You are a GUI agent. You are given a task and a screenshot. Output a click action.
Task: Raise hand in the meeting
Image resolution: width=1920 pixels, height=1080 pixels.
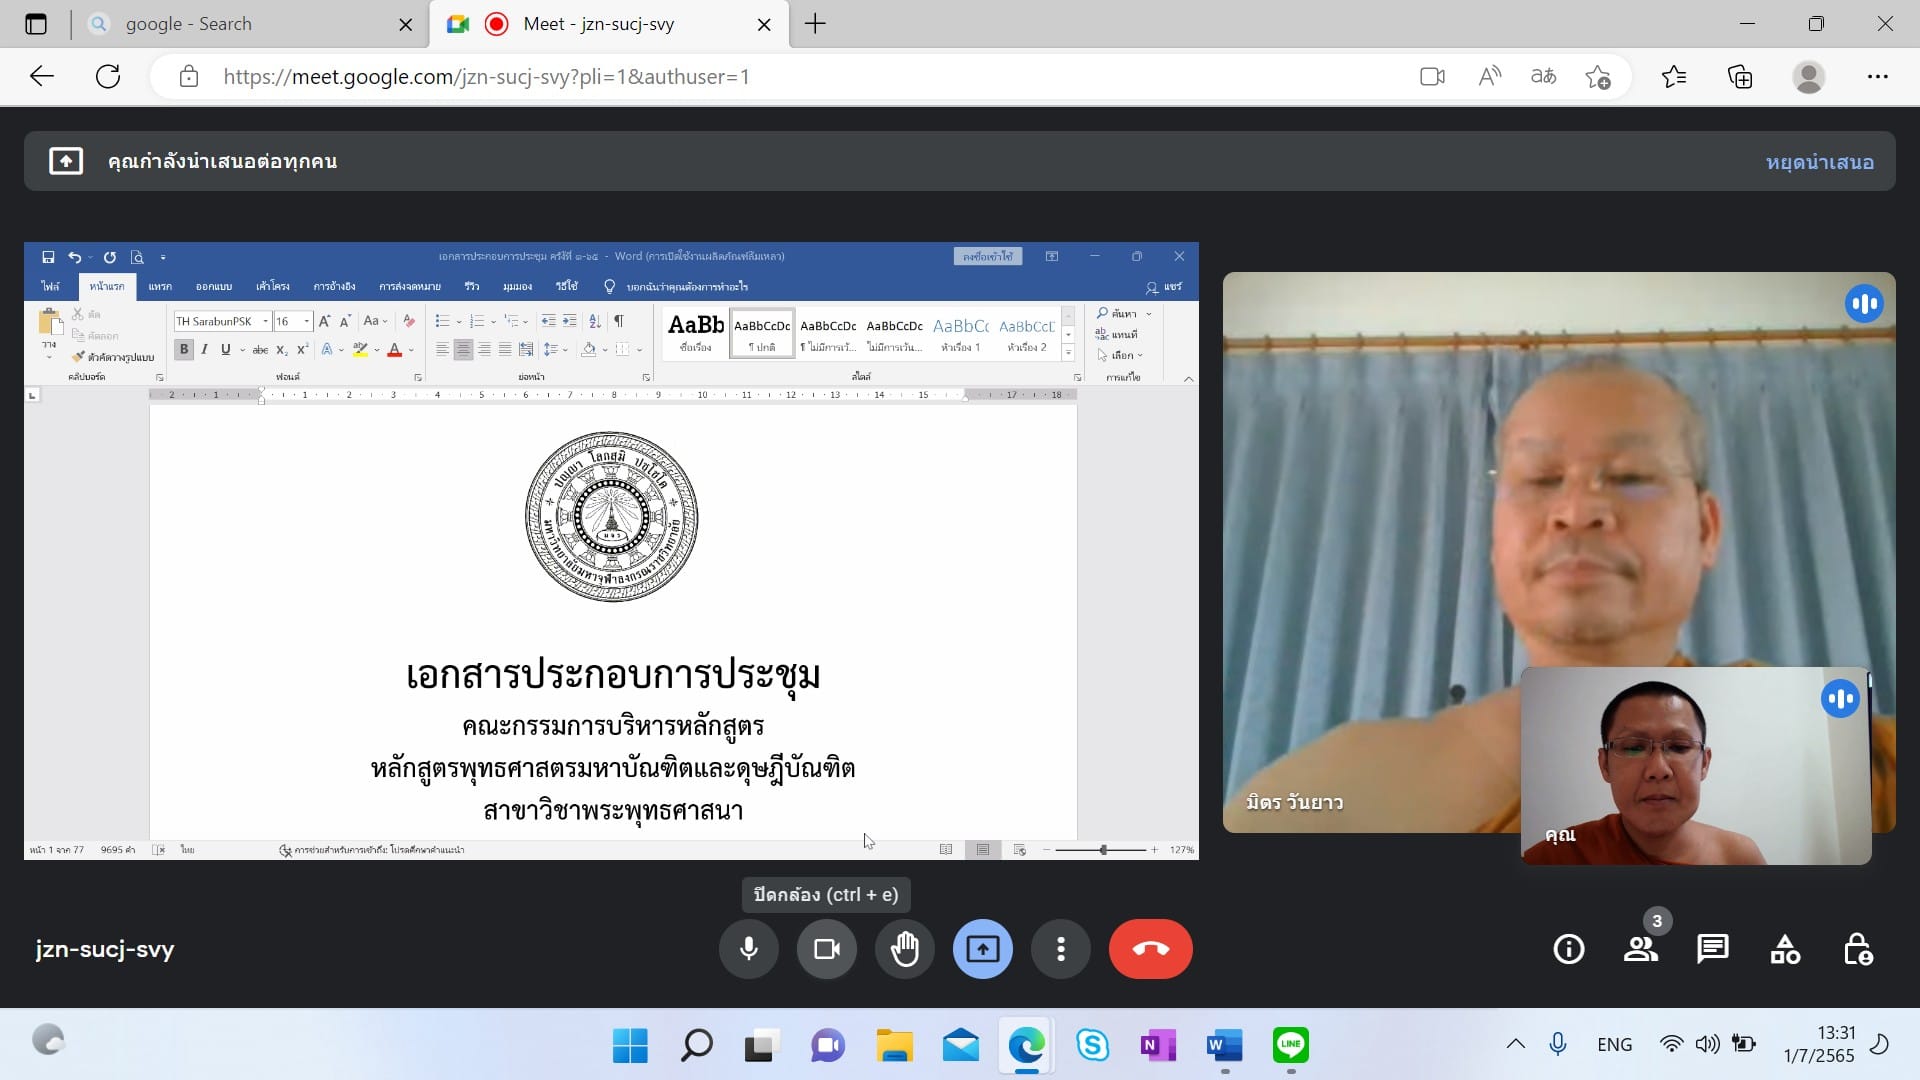coord(904,949)
